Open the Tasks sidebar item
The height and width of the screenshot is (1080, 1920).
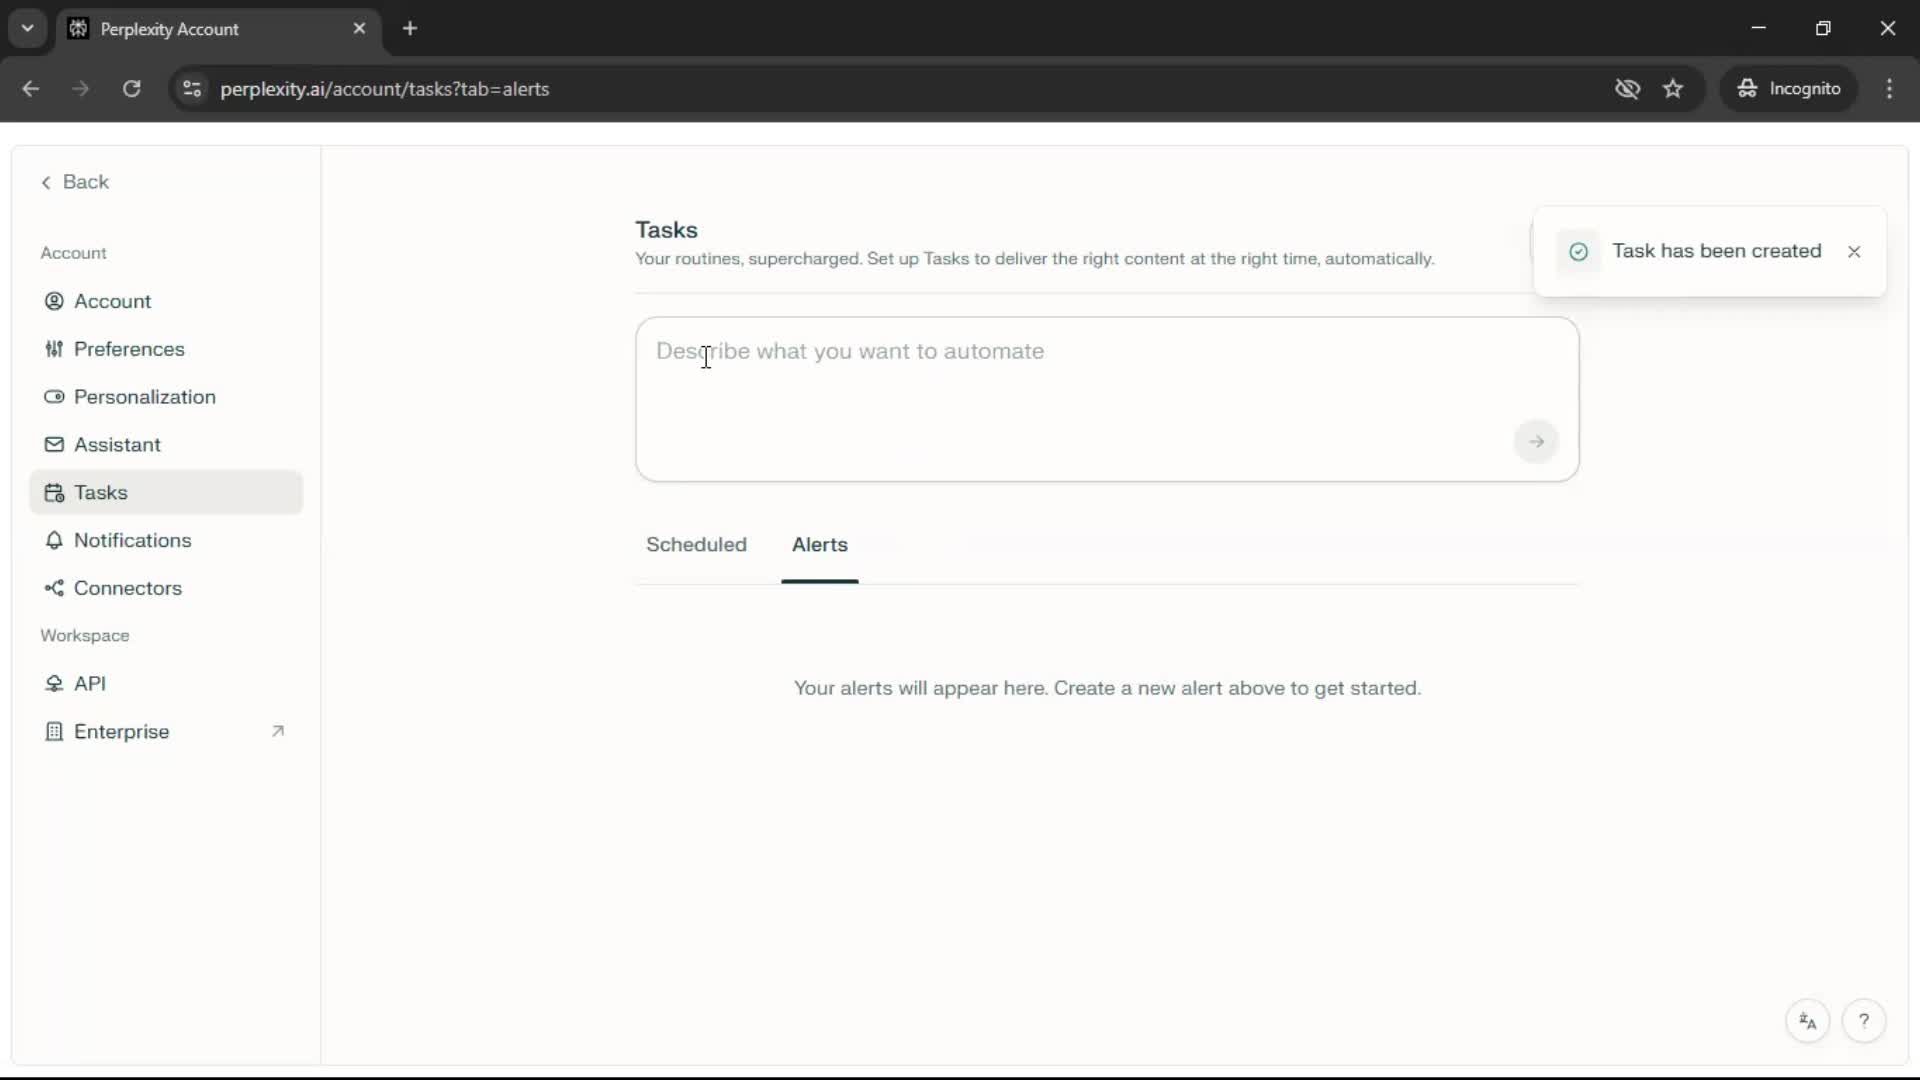[x=100, y=492]
